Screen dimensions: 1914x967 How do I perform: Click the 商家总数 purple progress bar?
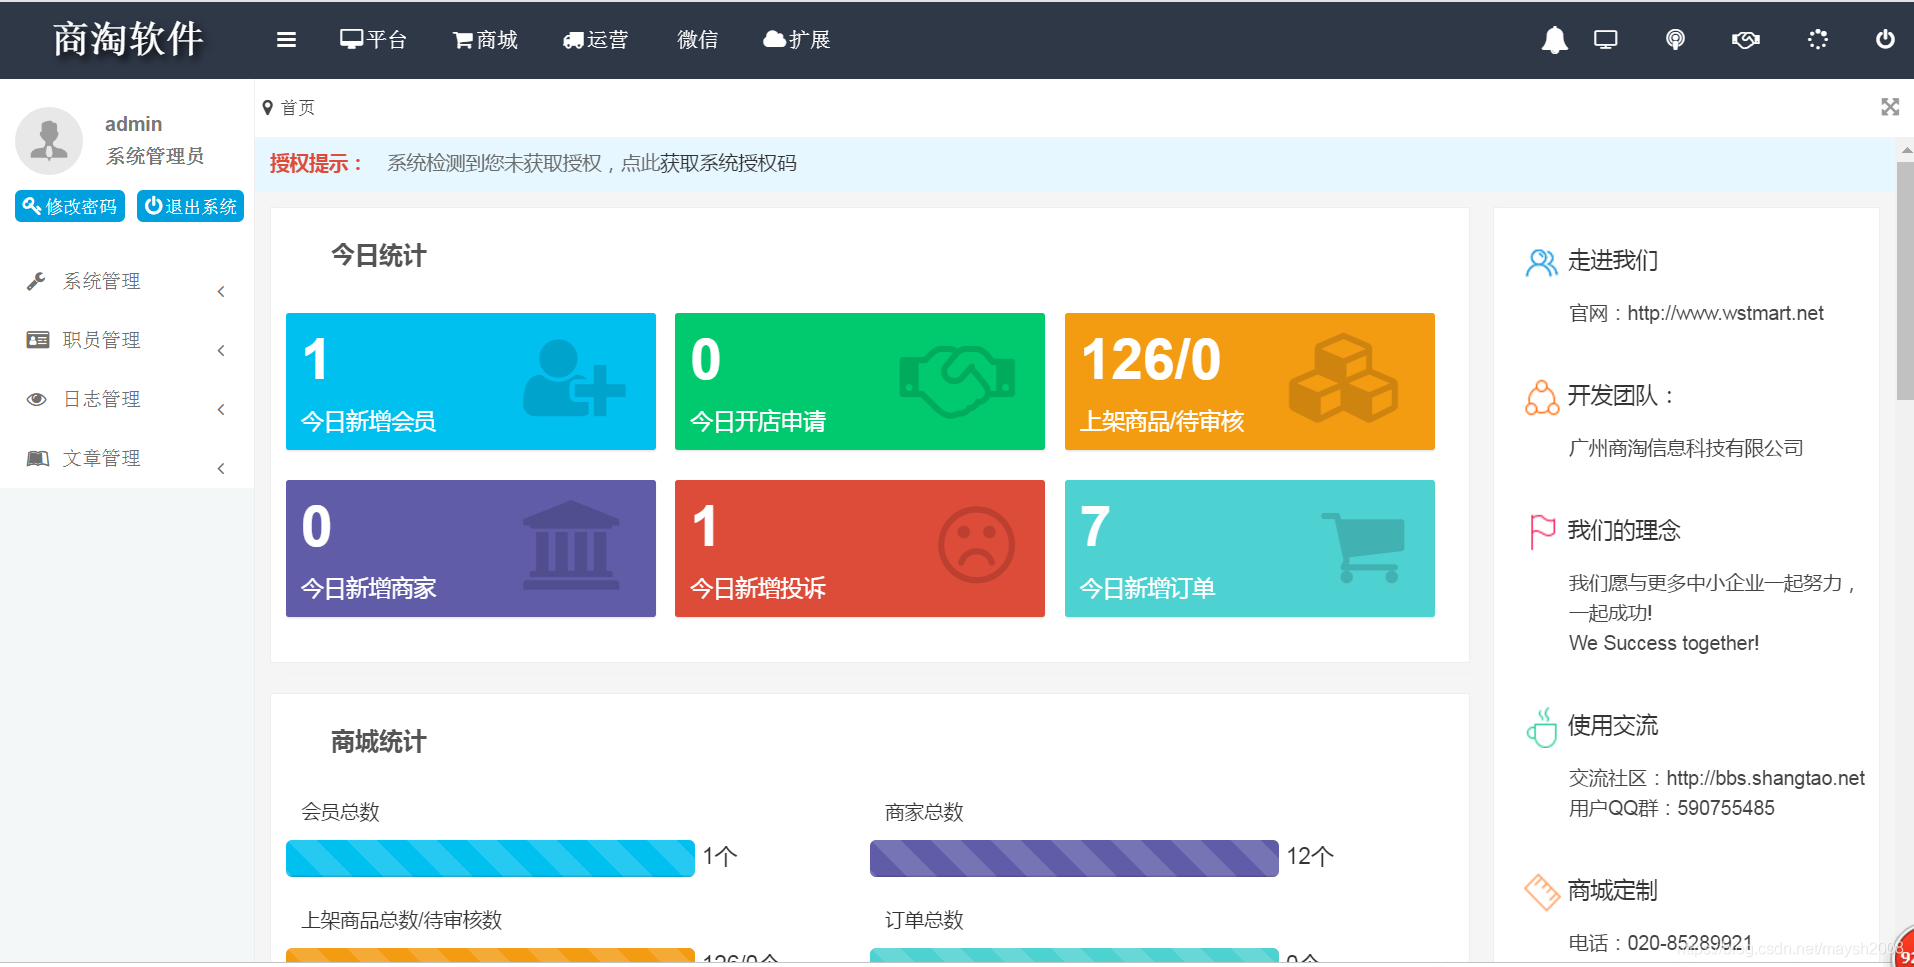[1074, 858]
